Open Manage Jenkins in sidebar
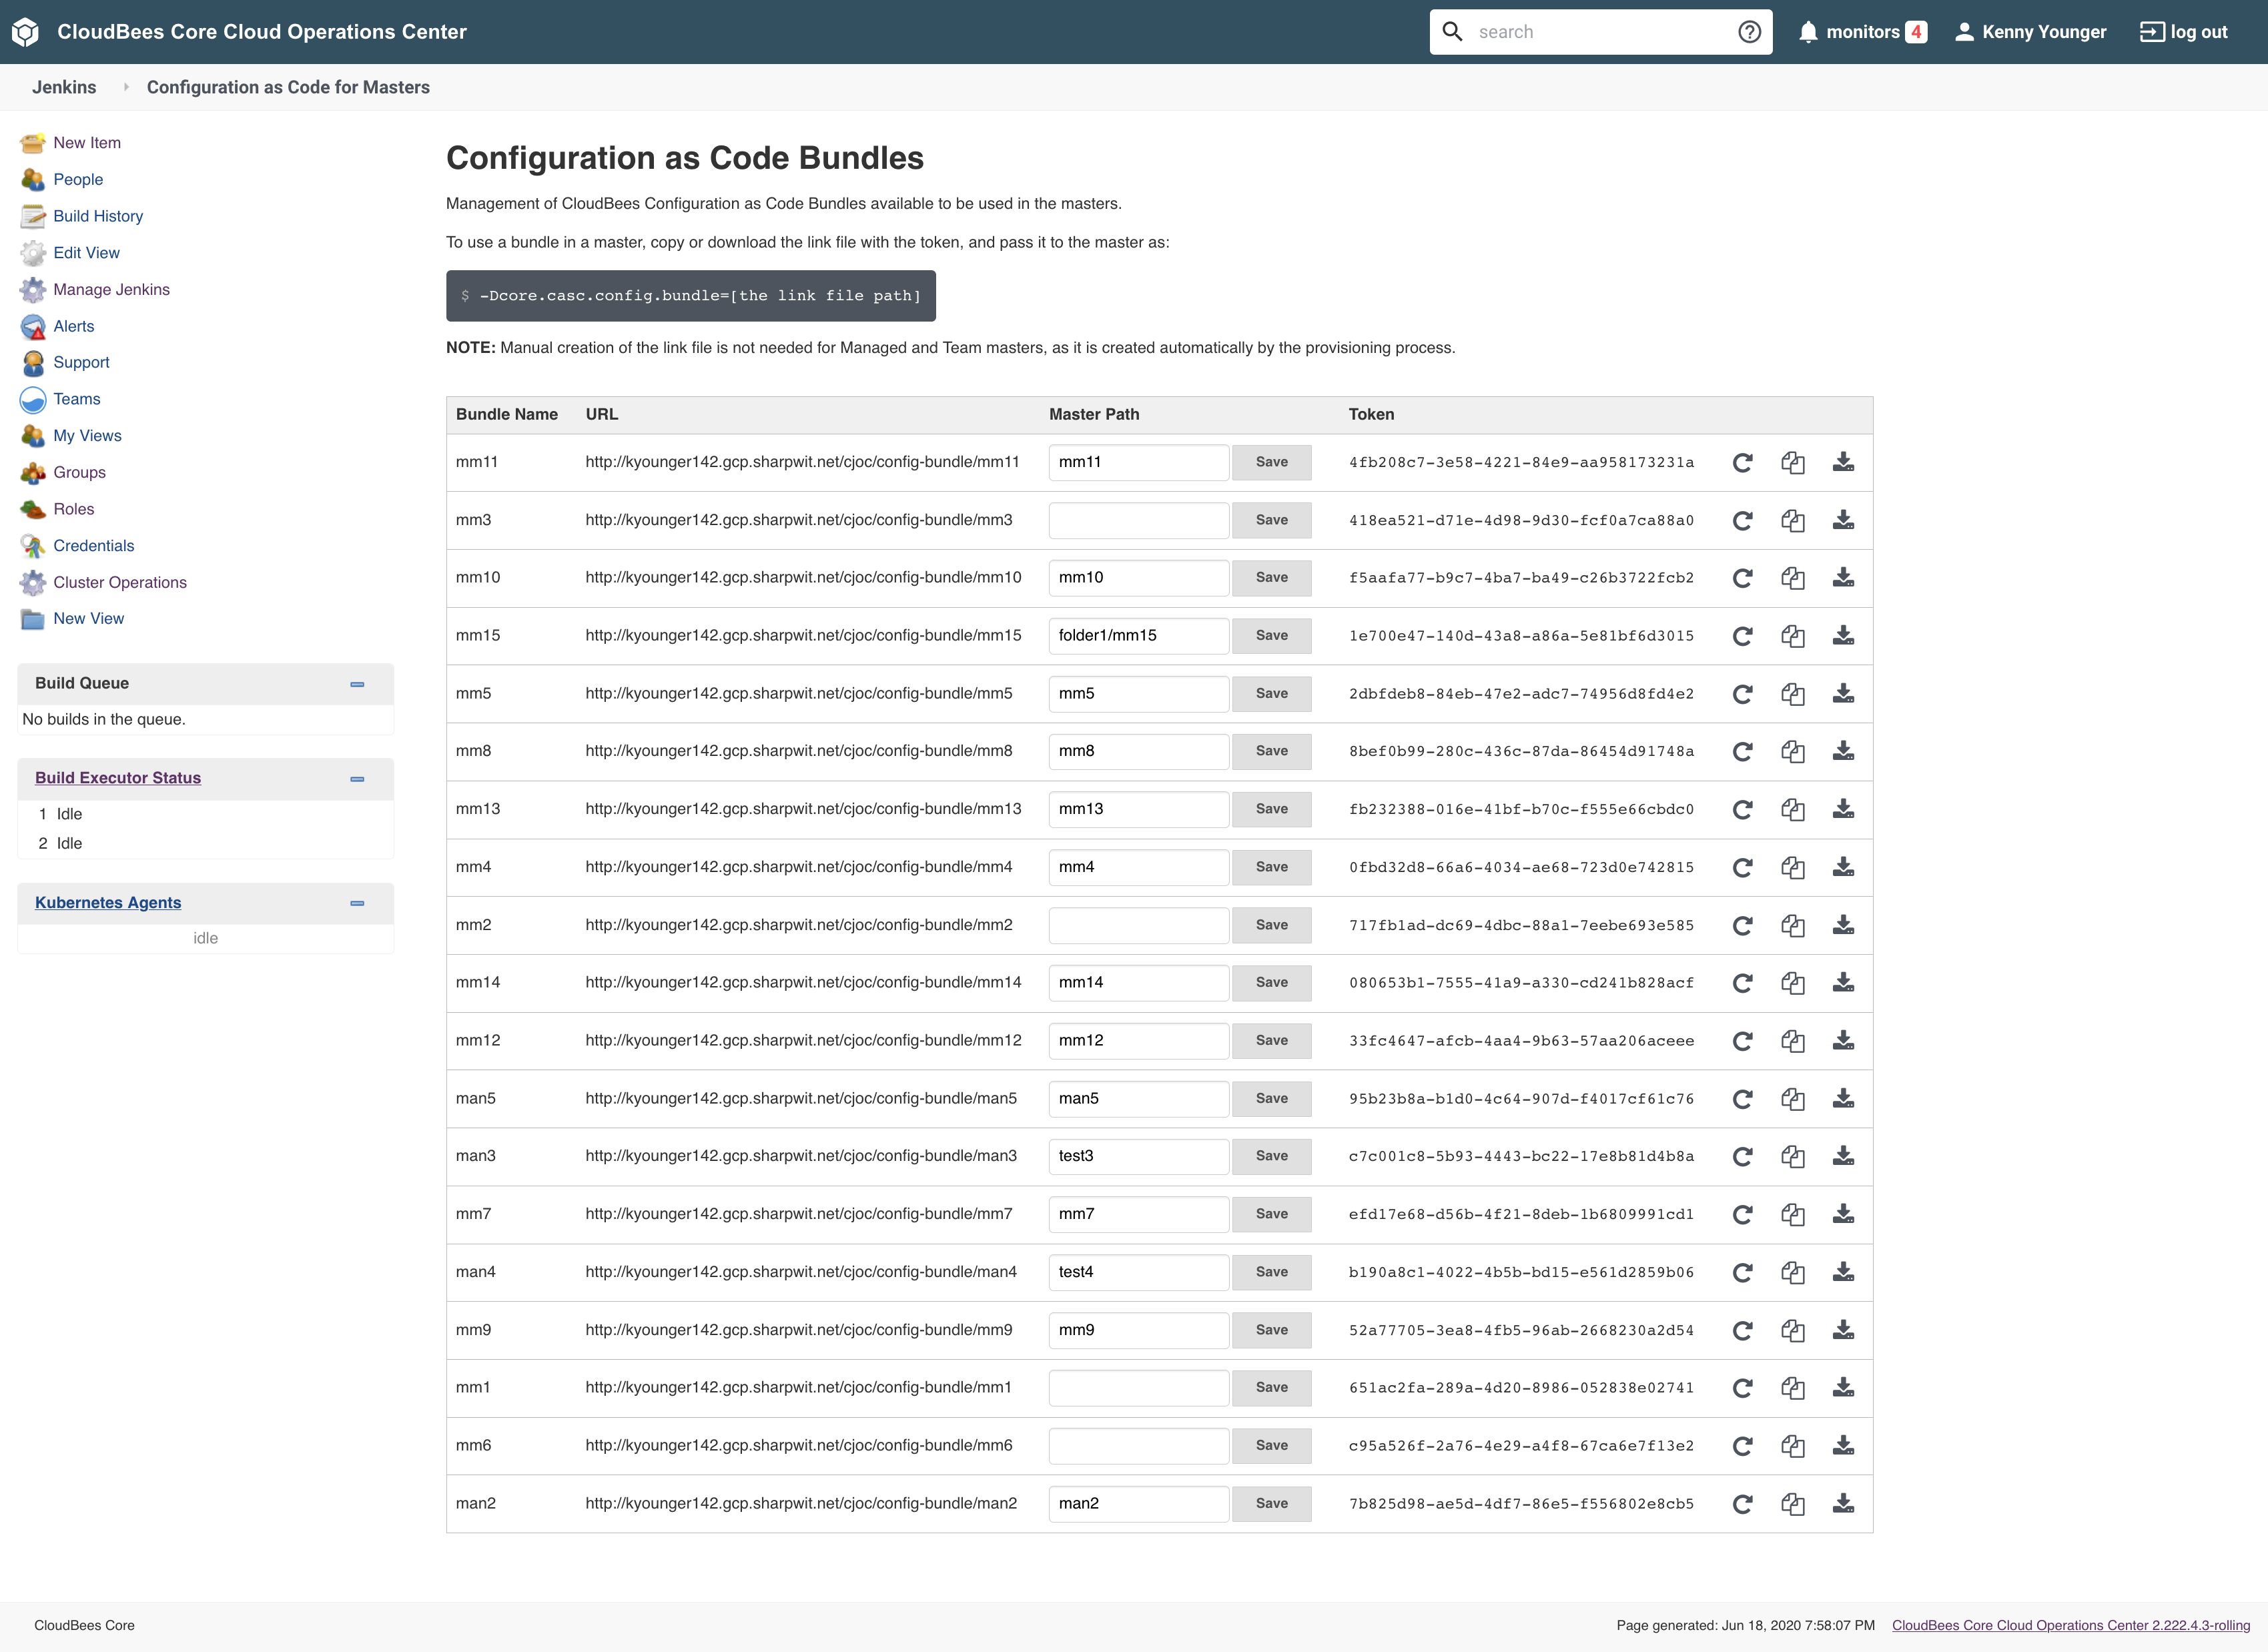This screenshot has height=1652, width=2268. click(111, 289)
